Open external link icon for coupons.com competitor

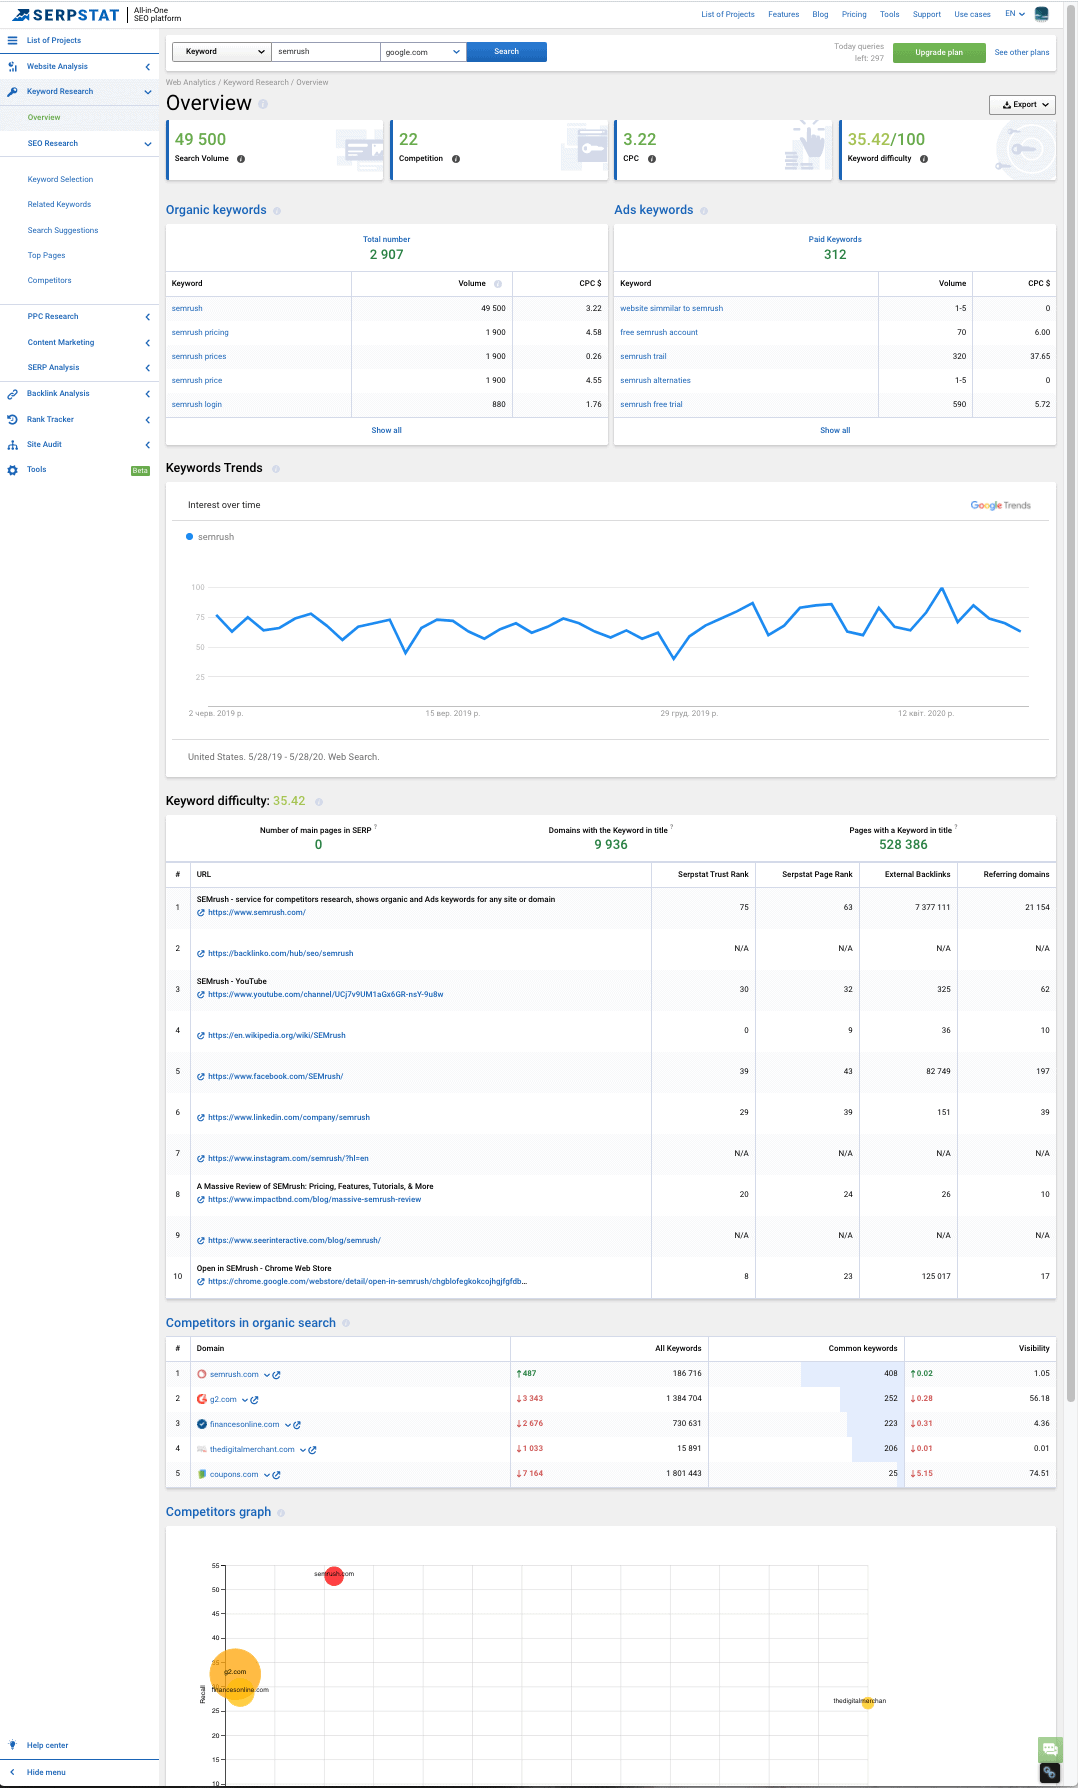click(277, 1475)
